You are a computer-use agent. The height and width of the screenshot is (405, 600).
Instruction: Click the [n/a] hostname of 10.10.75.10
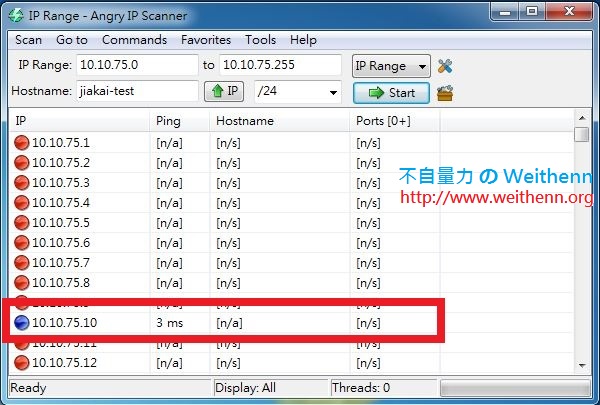tap(229, 323)
